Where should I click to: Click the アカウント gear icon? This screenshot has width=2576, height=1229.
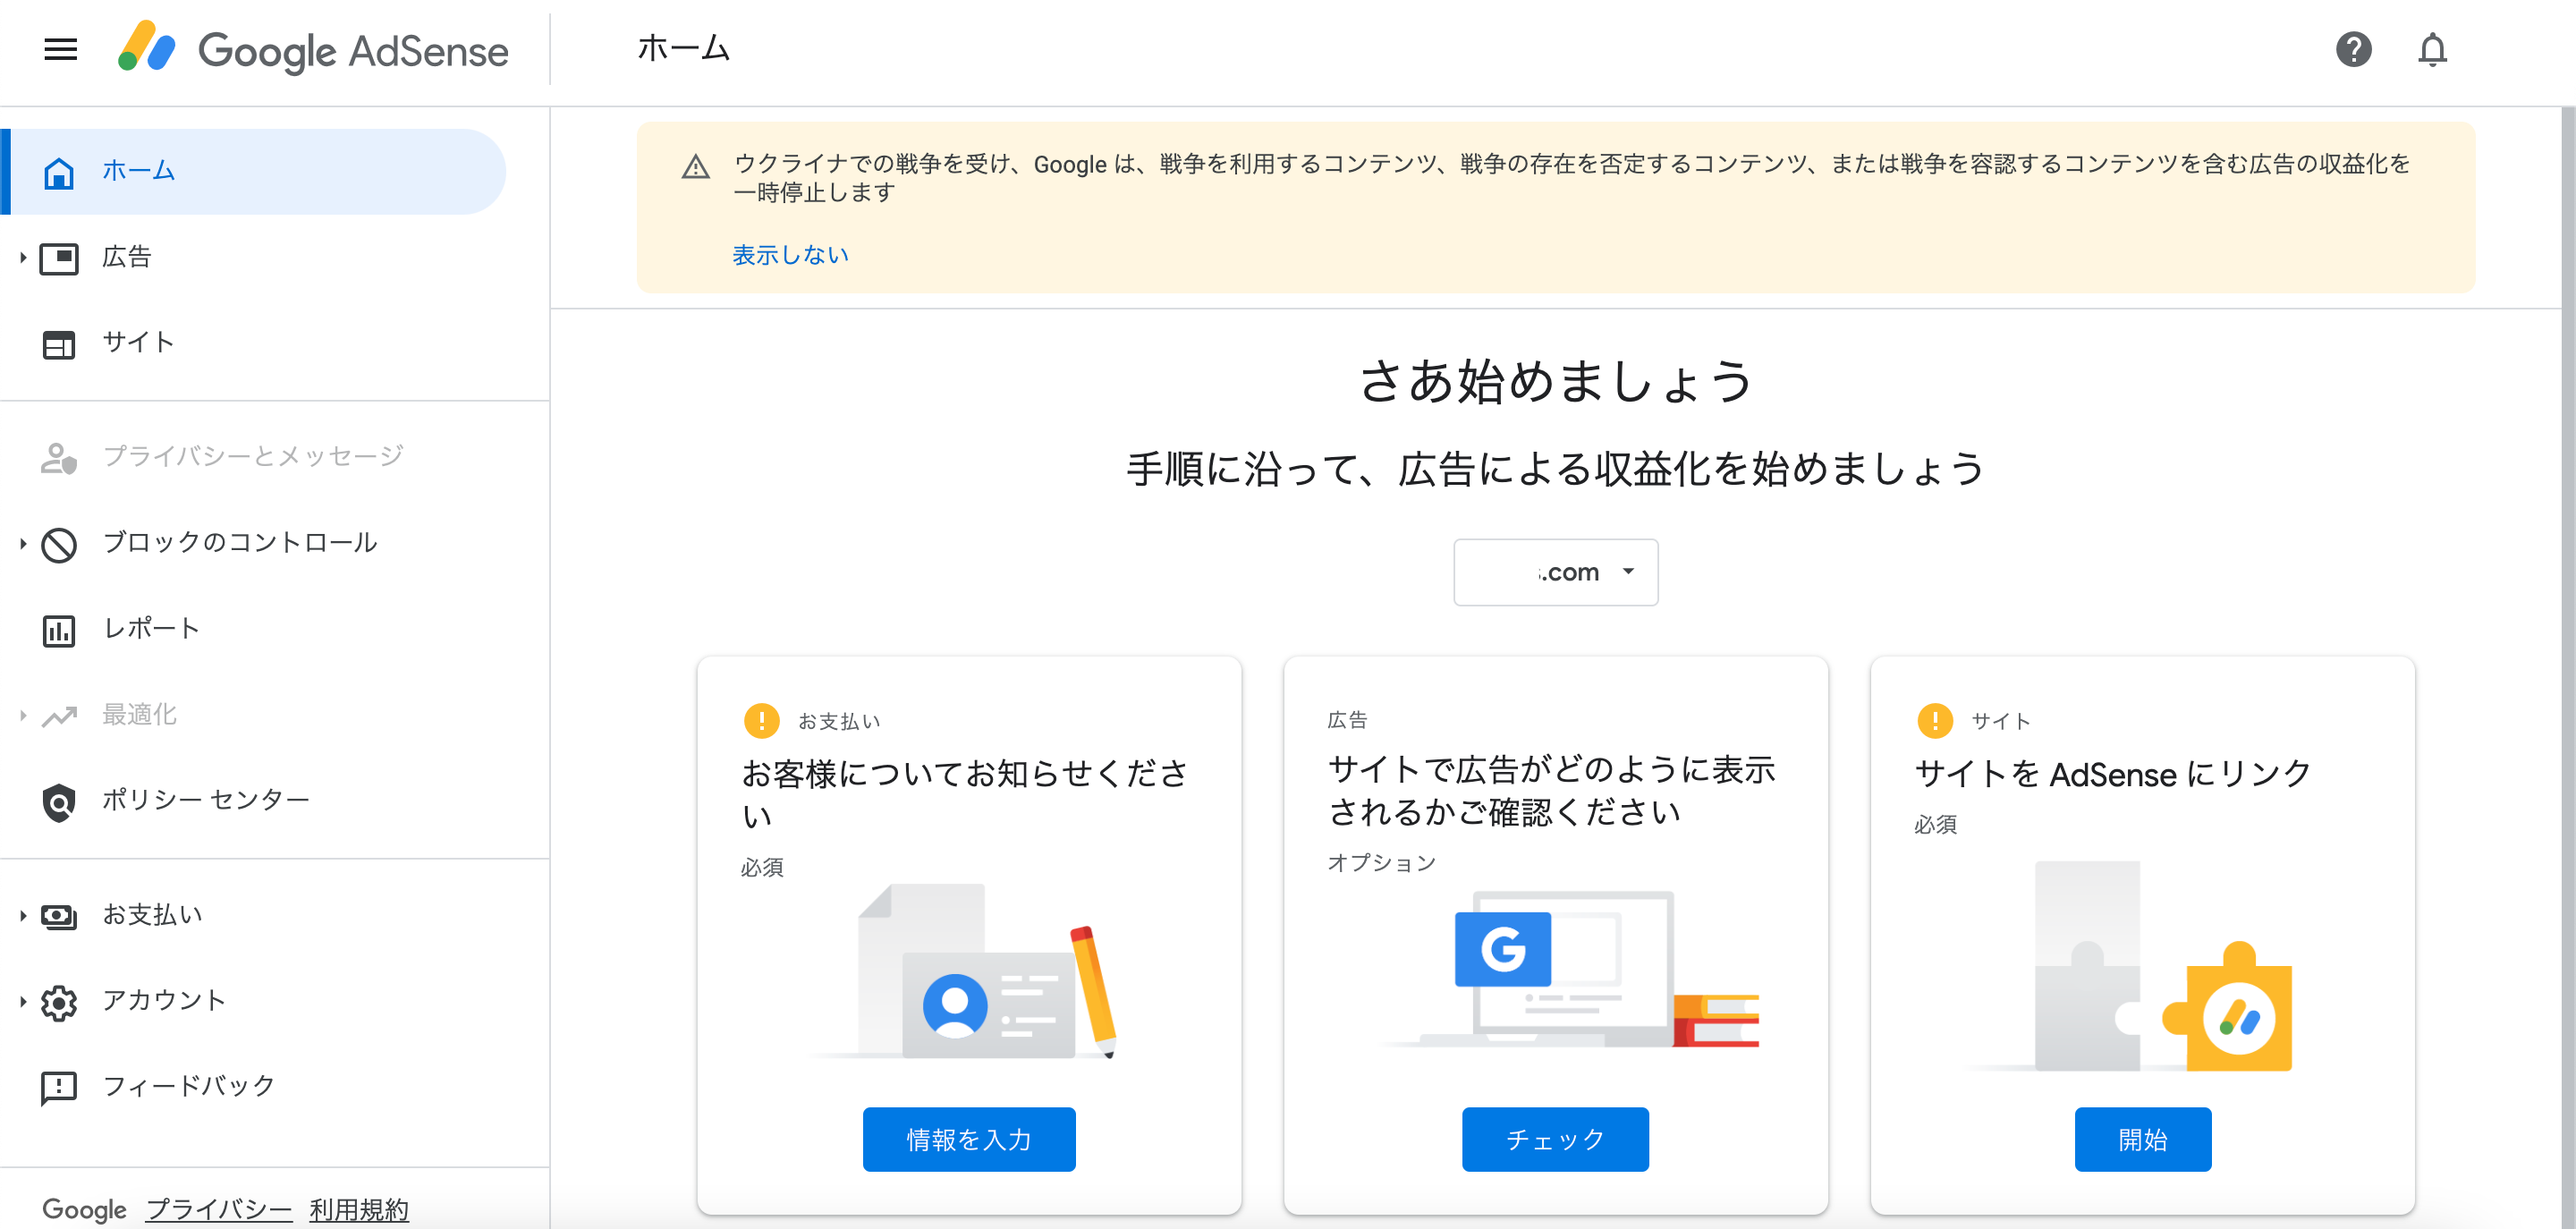pos(59,1002)
